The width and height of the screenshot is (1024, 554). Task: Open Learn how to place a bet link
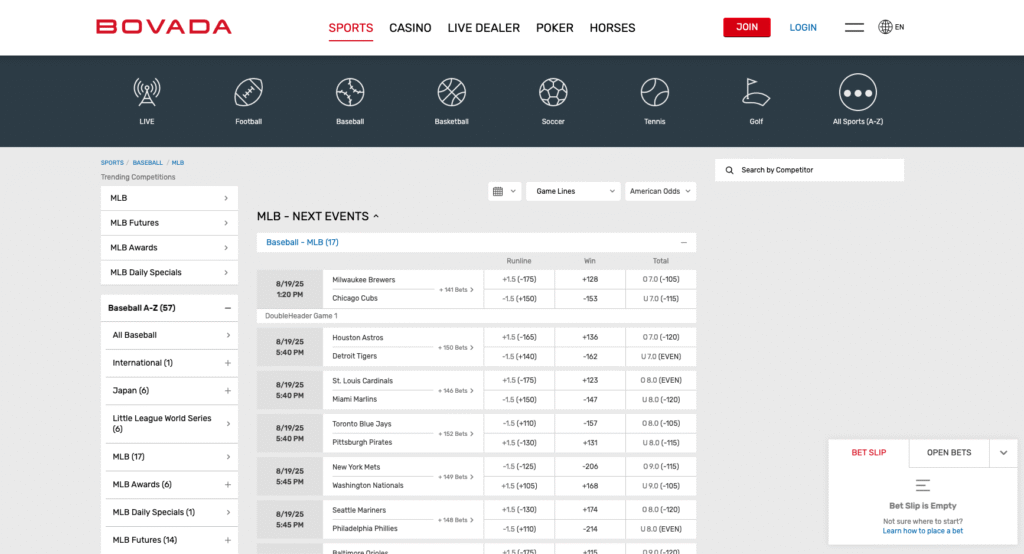pos(922,531)
